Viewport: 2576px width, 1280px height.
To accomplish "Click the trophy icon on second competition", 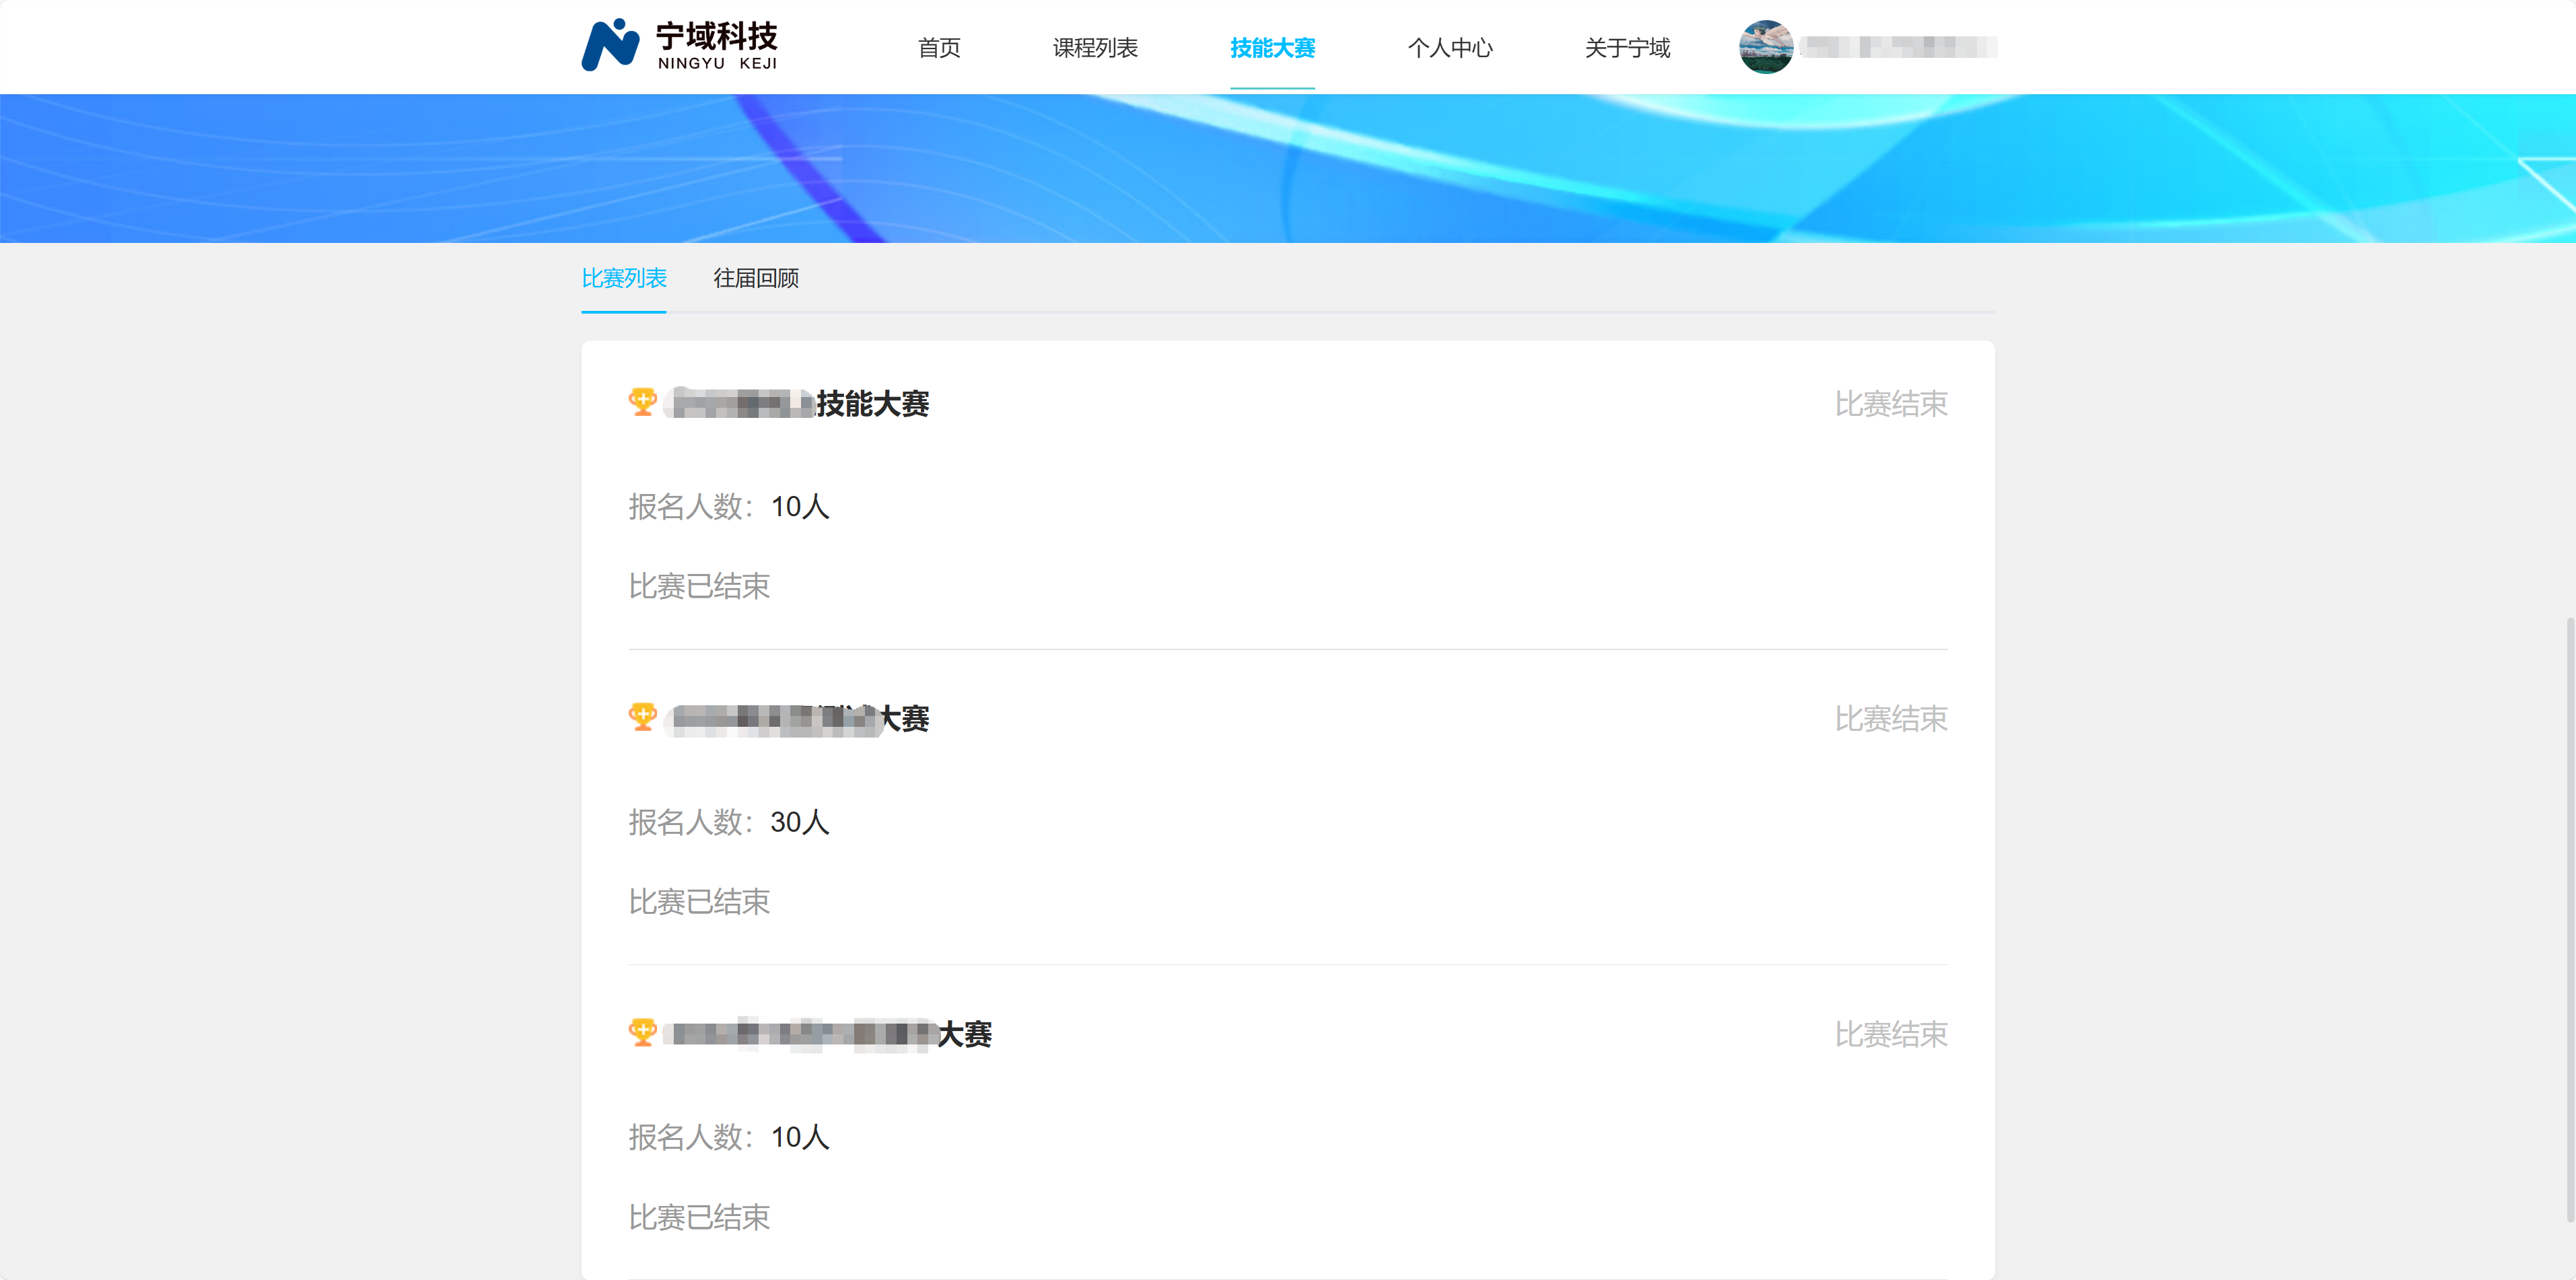I will (x=643, y=718).
